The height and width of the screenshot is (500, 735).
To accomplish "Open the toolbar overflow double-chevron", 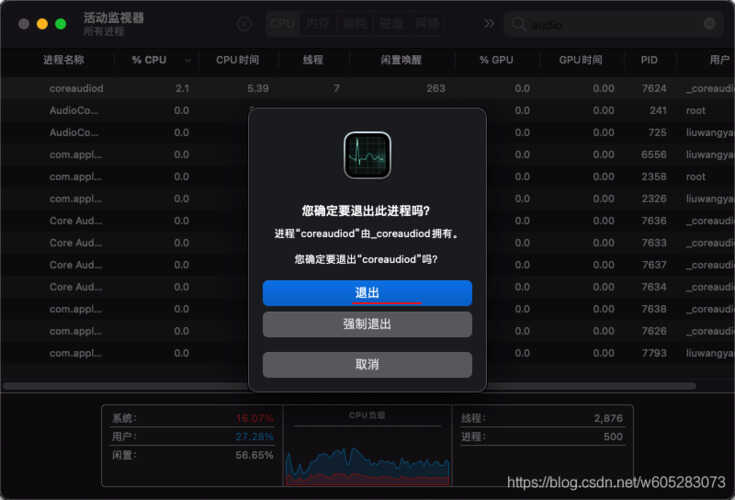I will [489, 23].
